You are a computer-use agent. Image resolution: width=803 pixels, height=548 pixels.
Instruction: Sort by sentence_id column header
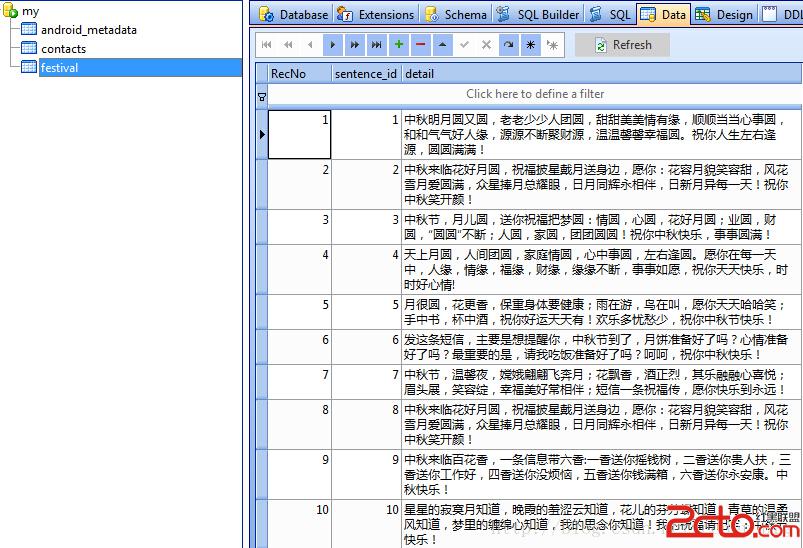366,74
